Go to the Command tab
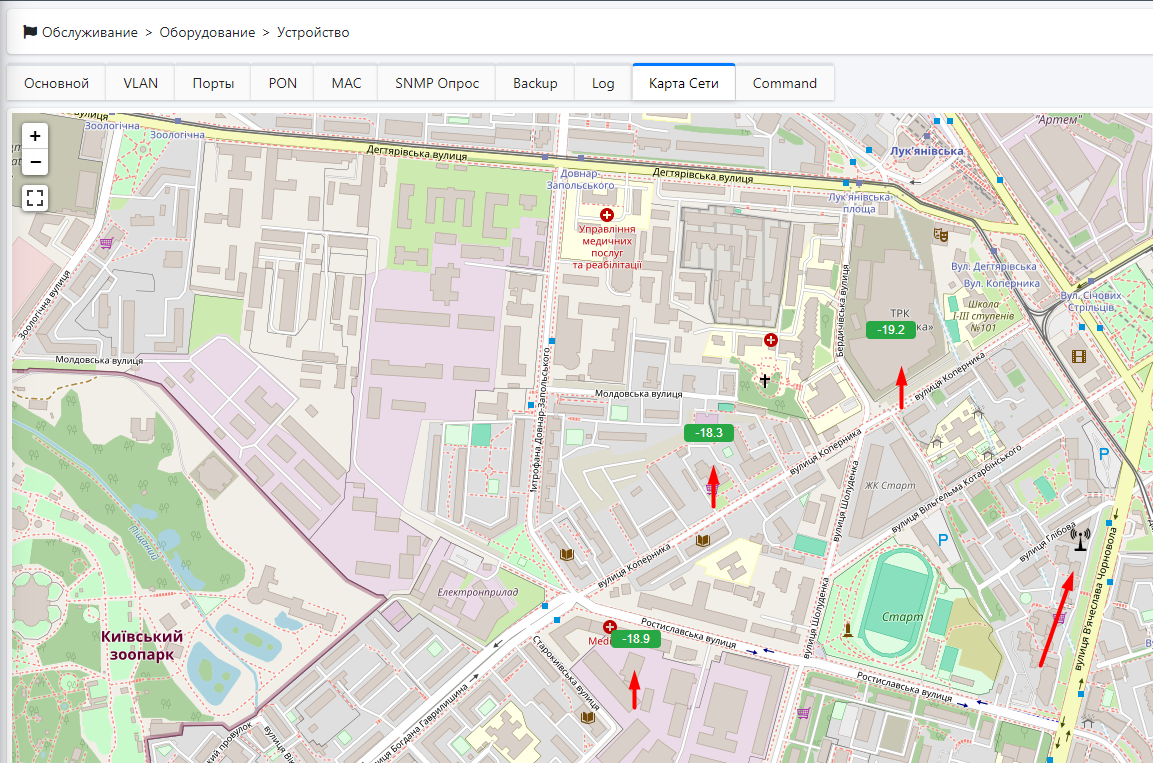The width and height of the screenshot is (1153, 763). pyautogui.click(x=785, y=83)
